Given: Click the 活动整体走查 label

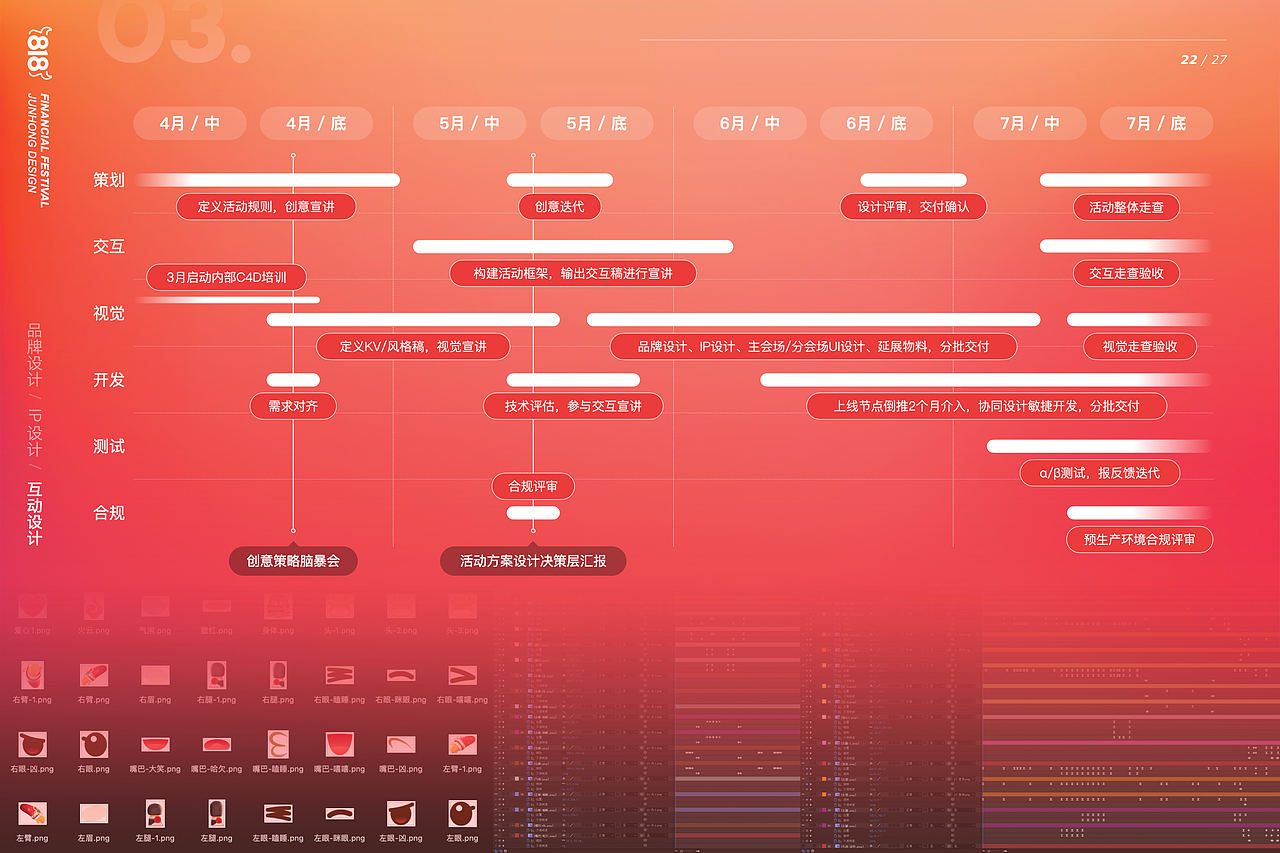Looking at the screenshot, I should coord(1126,207).
